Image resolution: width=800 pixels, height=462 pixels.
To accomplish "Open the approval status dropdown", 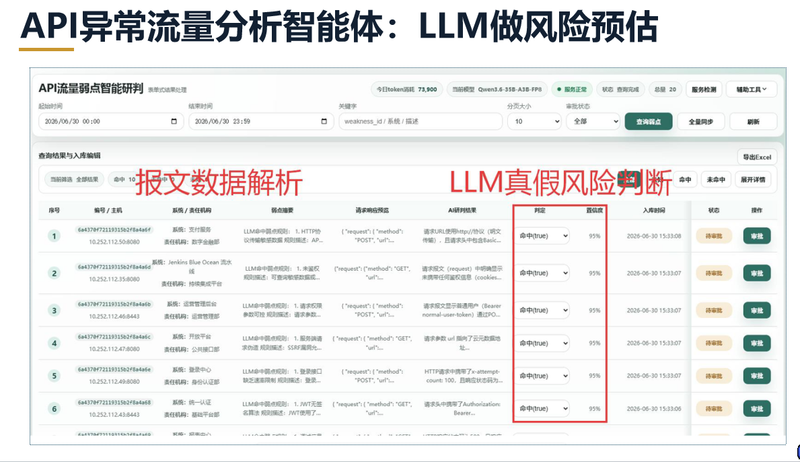I will point(593,121).
